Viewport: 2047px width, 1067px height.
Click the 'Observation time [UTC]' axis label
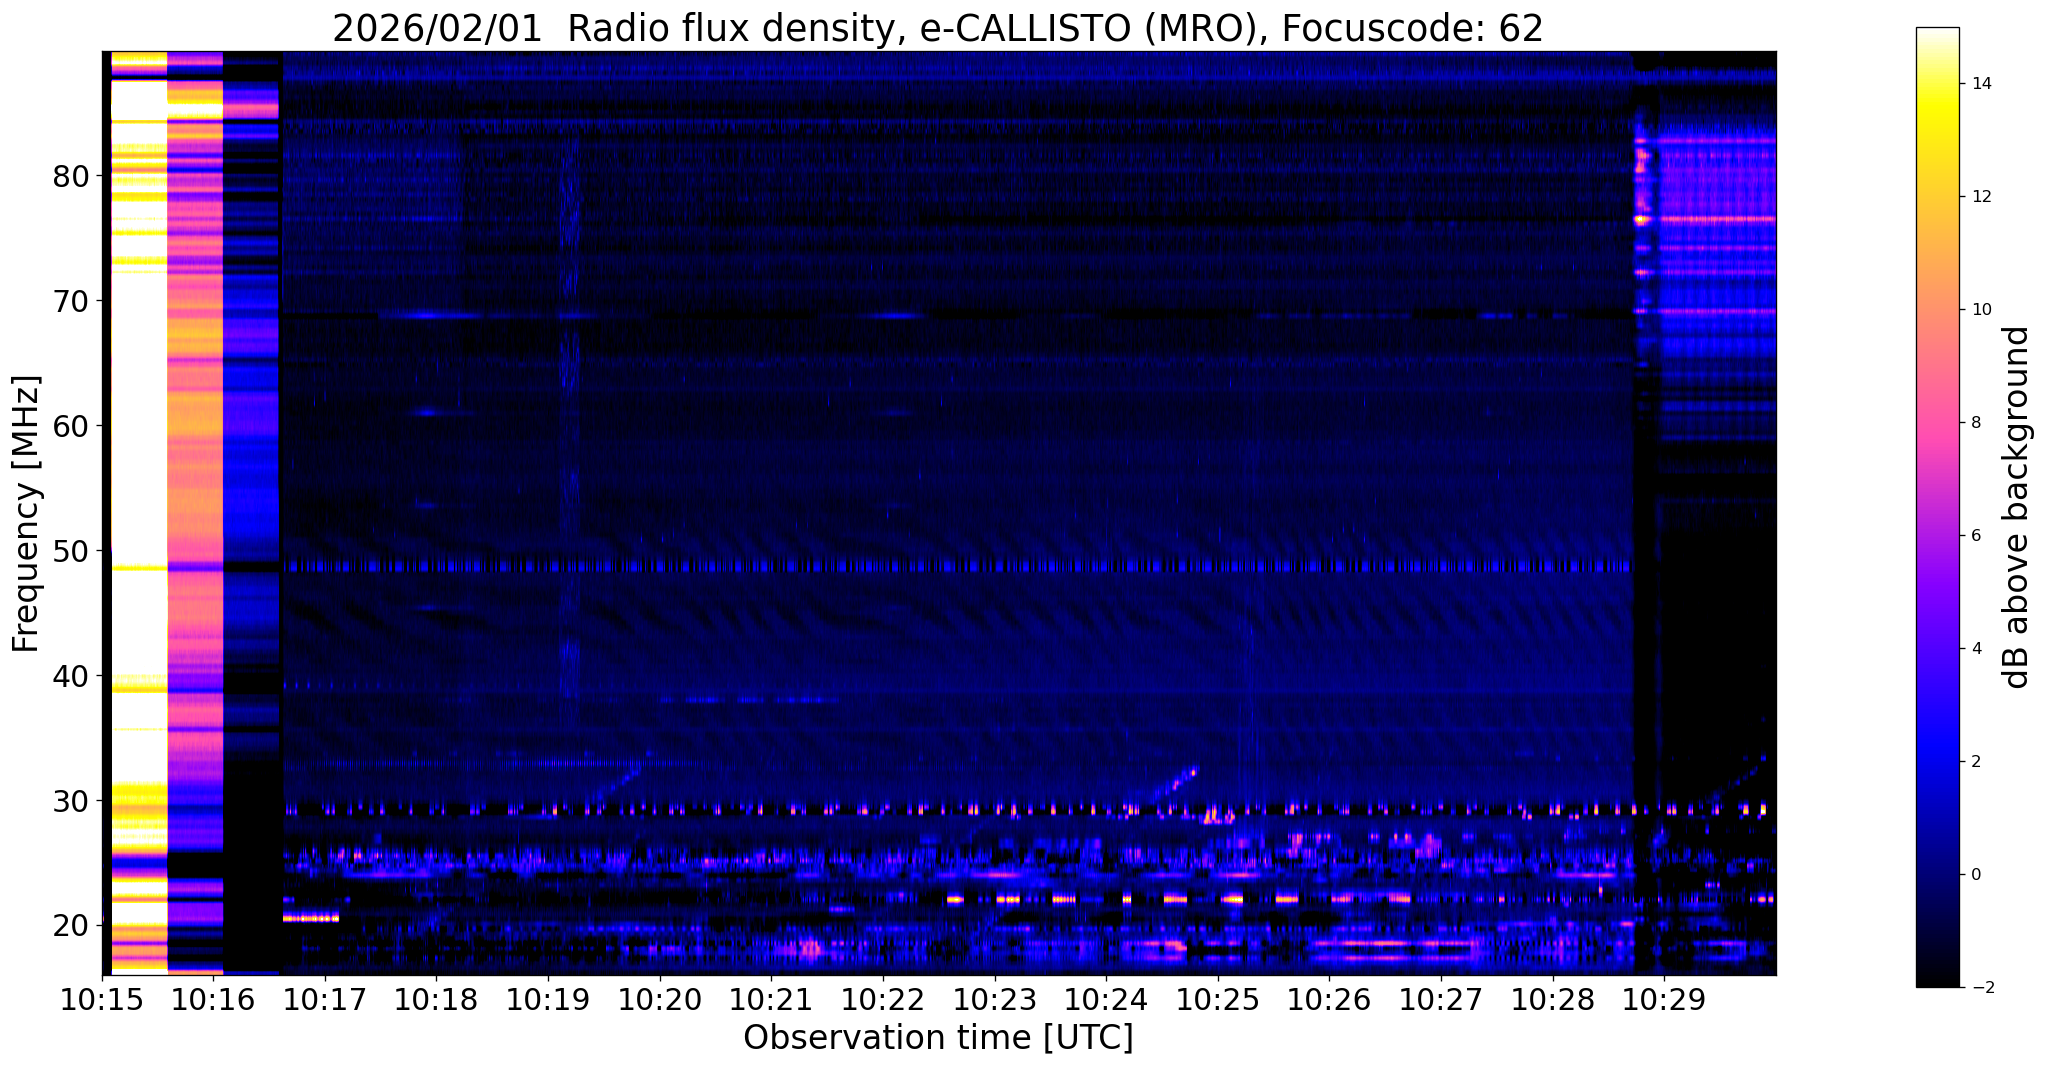[938, 1037]
